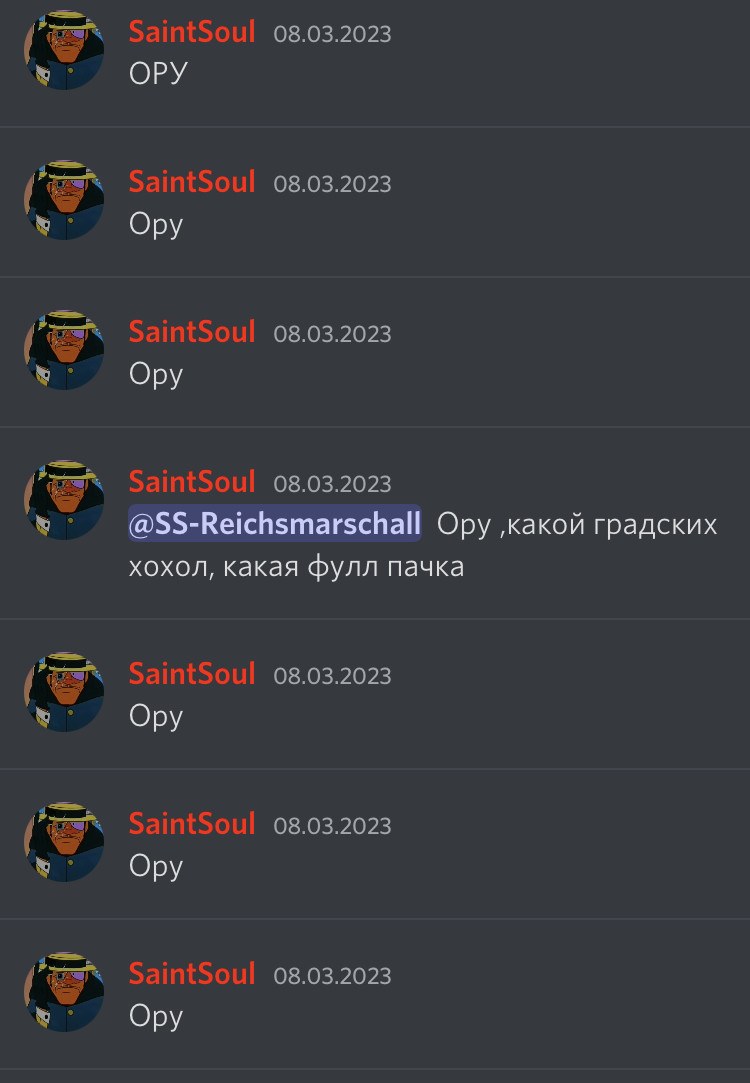This screenshot has width=750, height=1083.
Task: Tap the avatar of the last Ору message
Action: [64, 993]
